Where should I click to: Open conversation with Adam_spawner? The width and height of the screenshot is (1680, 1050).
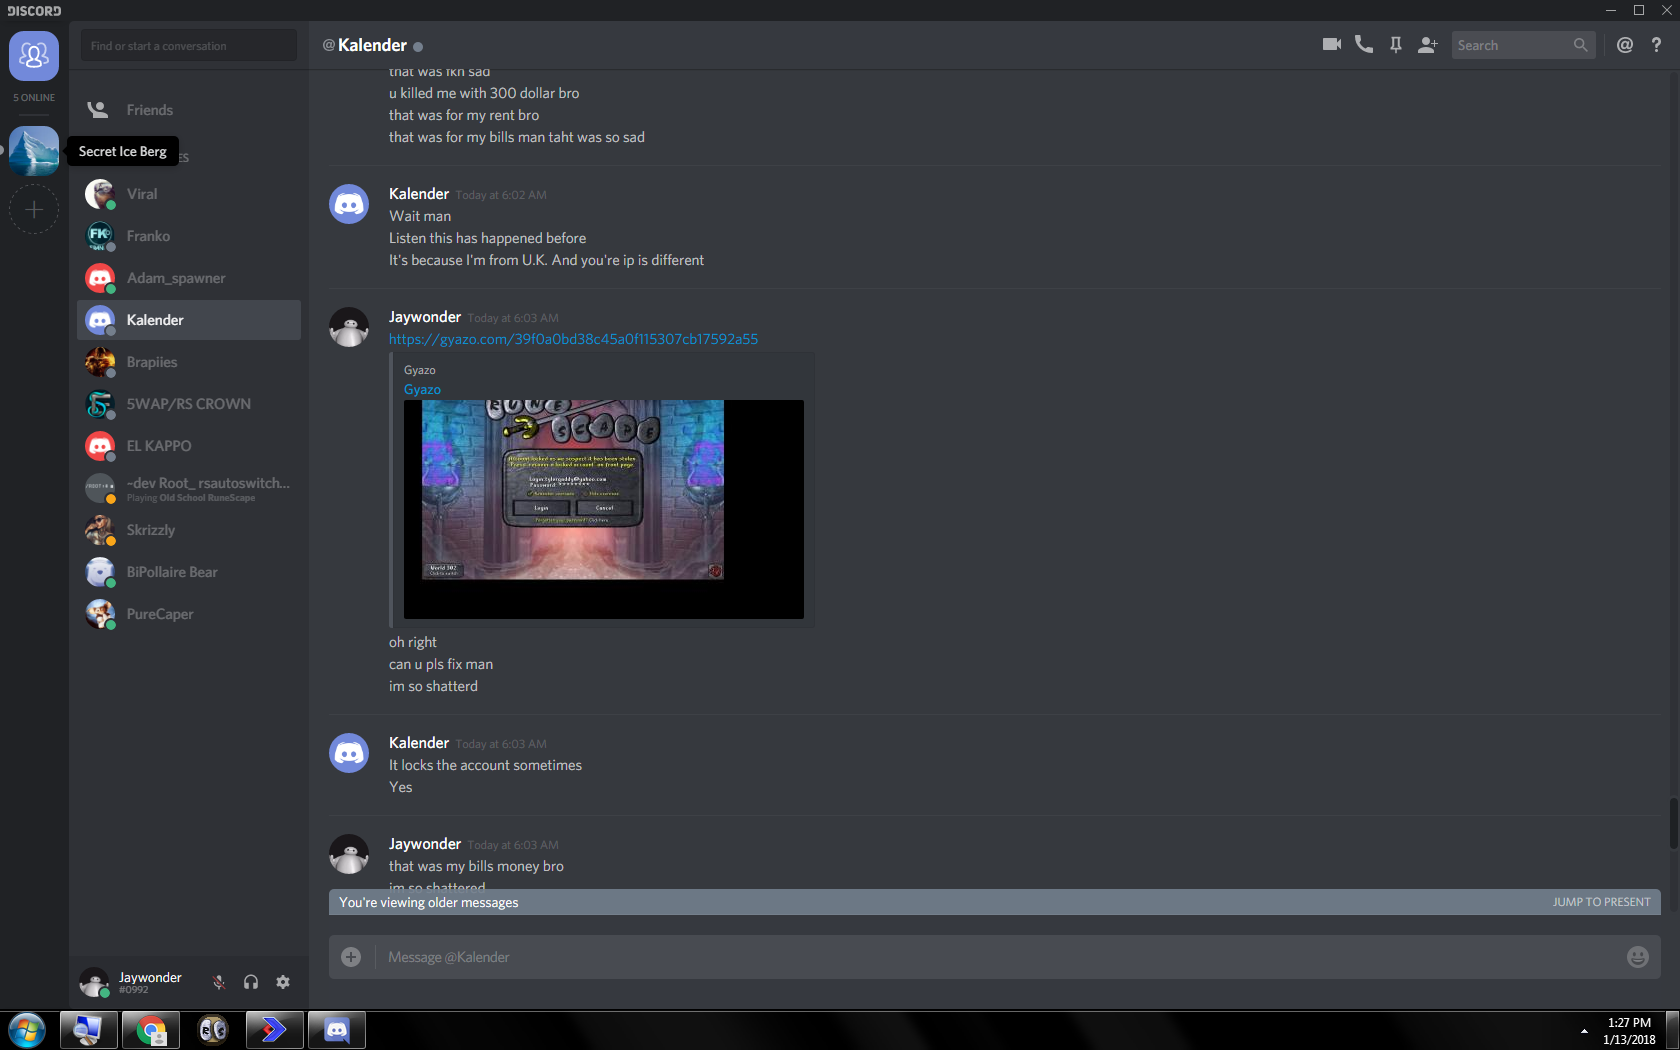point(189,278)
